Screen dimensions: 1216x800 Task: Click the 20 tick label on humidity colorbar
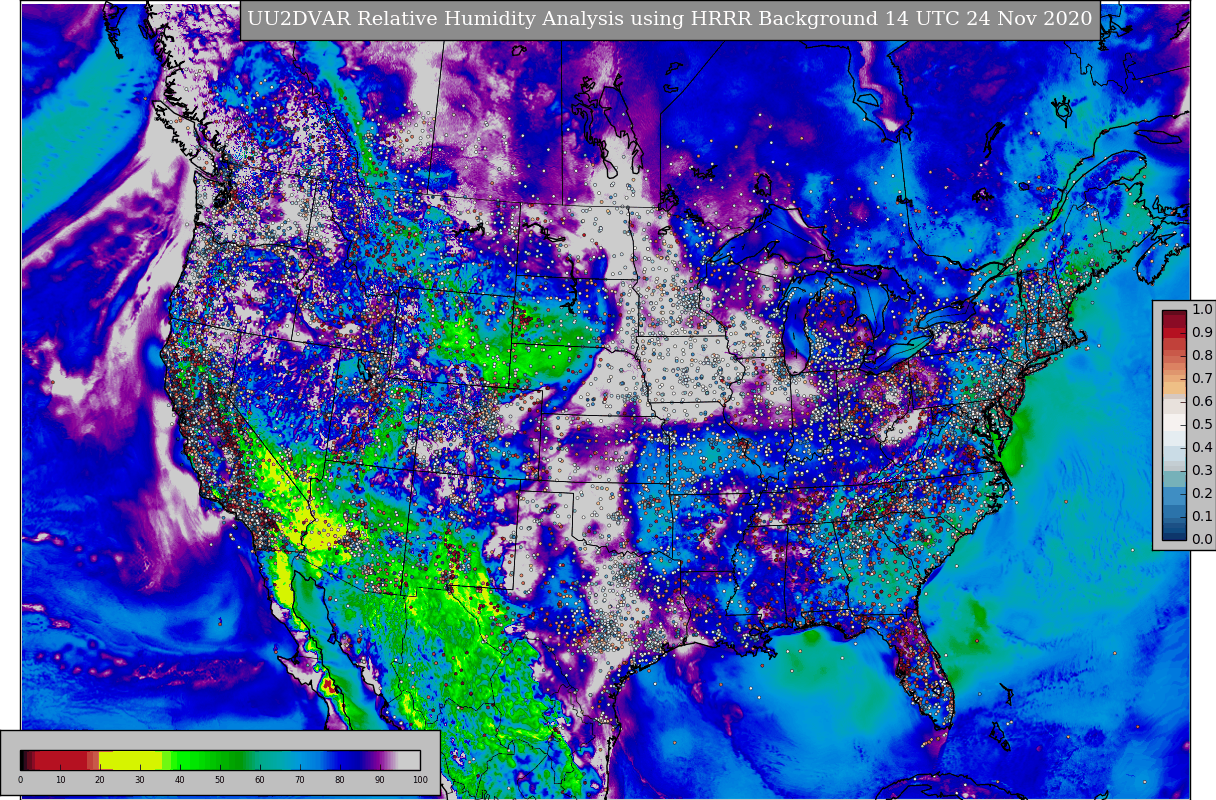click(100, 780)
